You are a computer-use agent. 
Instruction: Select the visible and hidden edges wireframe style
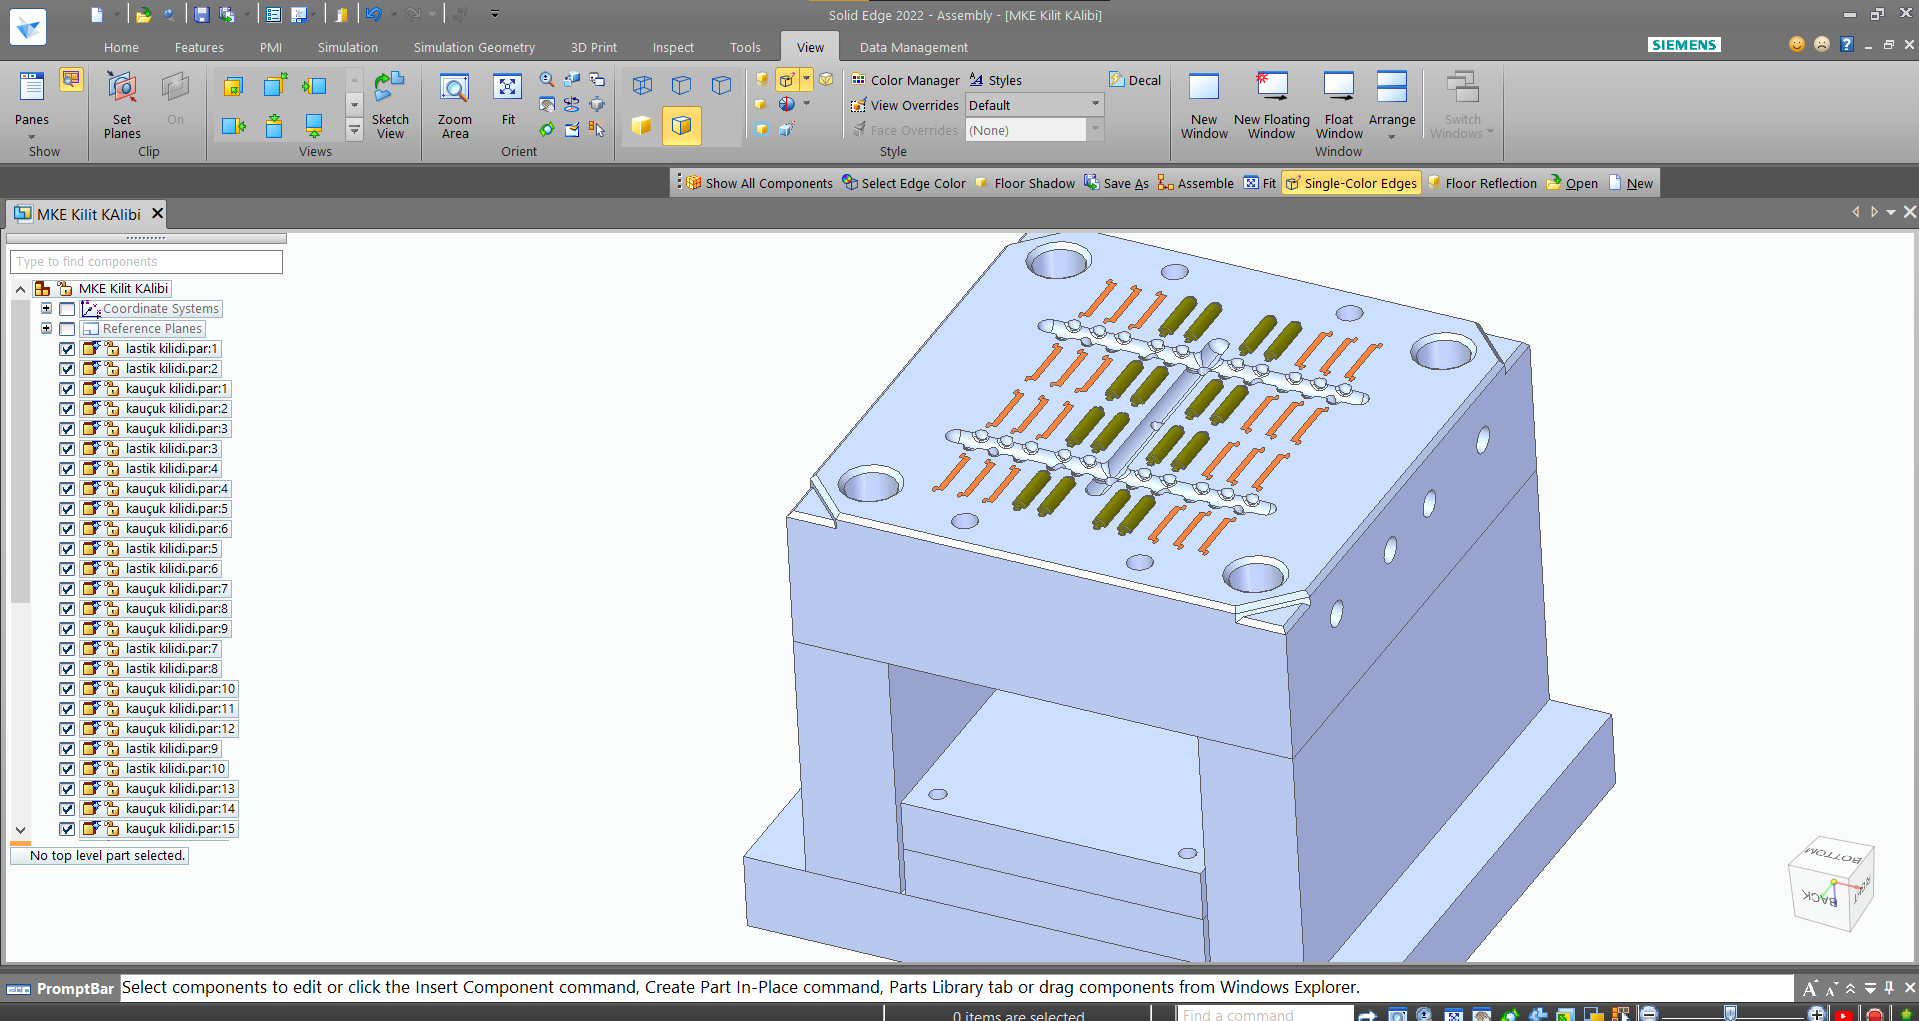(x=681, y=86)
